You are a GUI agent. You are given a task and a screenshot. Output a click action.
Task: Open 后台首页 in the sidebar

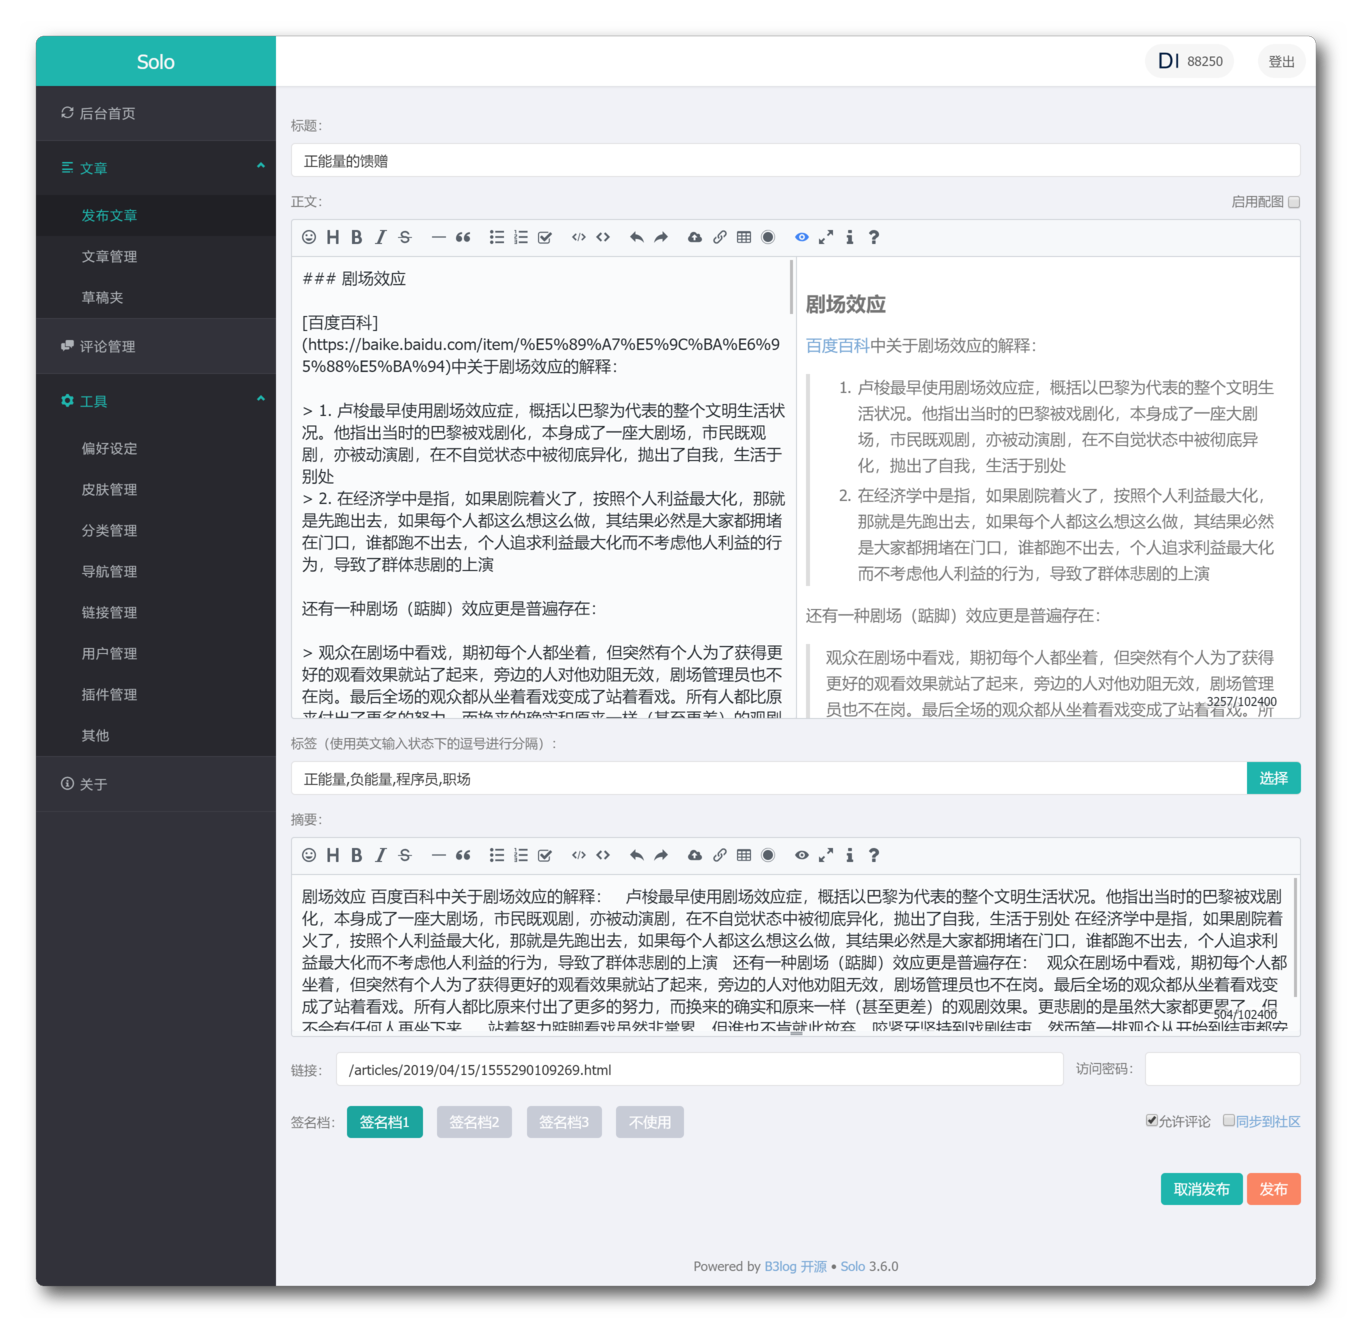(x=156, y=113)
